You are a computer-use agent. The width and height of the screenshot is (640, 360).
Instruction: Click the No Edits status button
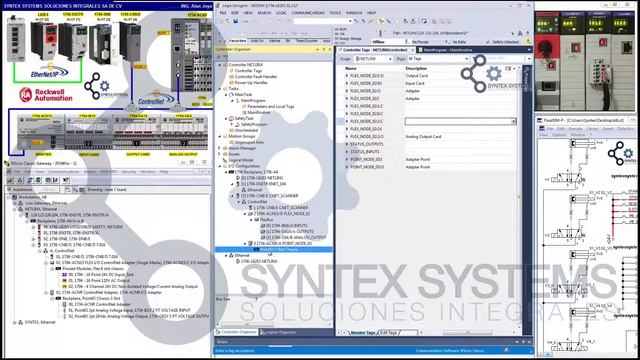click(x=459, y=42)
